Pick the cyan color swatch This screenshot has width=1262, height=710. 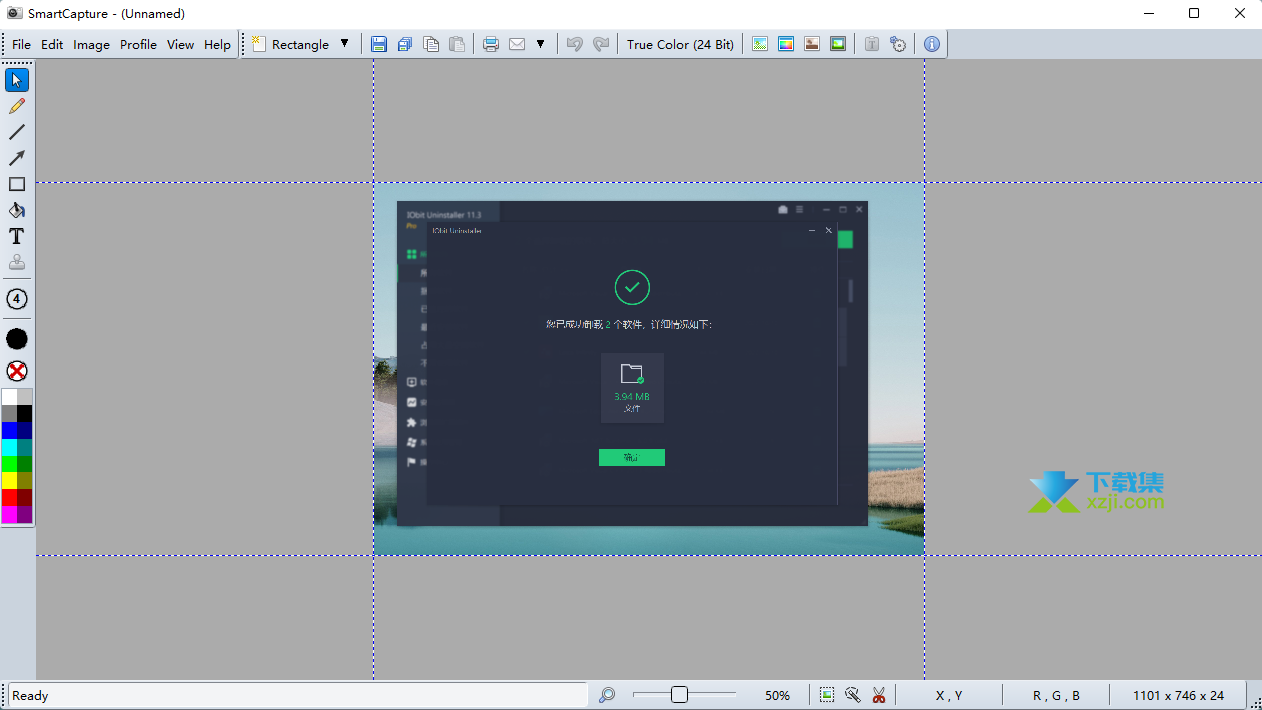tap(9, 447)
